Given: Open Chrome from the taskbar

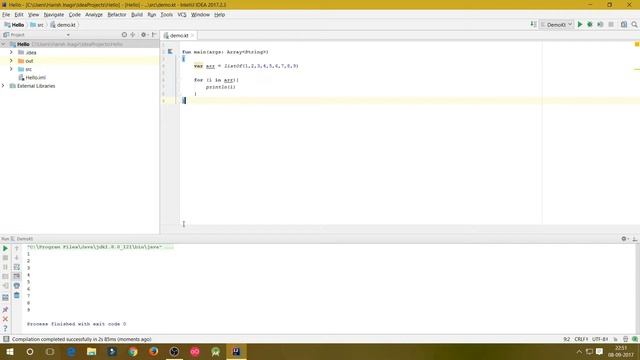Looking at the screenshot, I should [133, 351].
